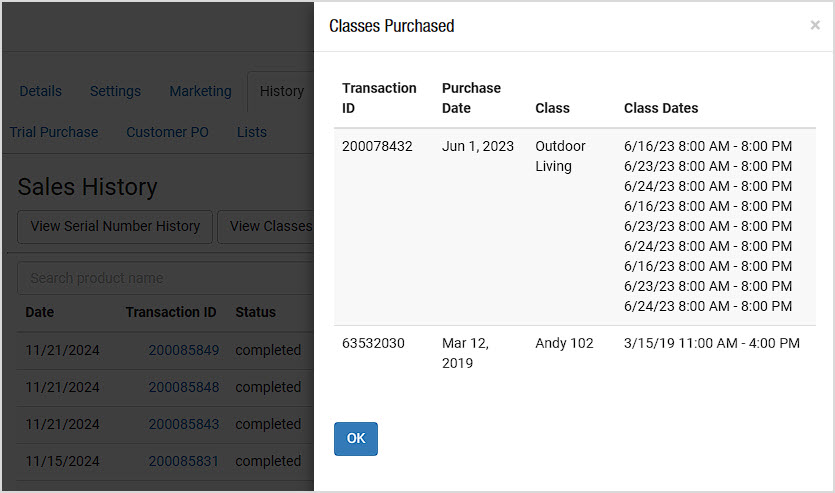Click View Serial Number History button

(115, 226)
